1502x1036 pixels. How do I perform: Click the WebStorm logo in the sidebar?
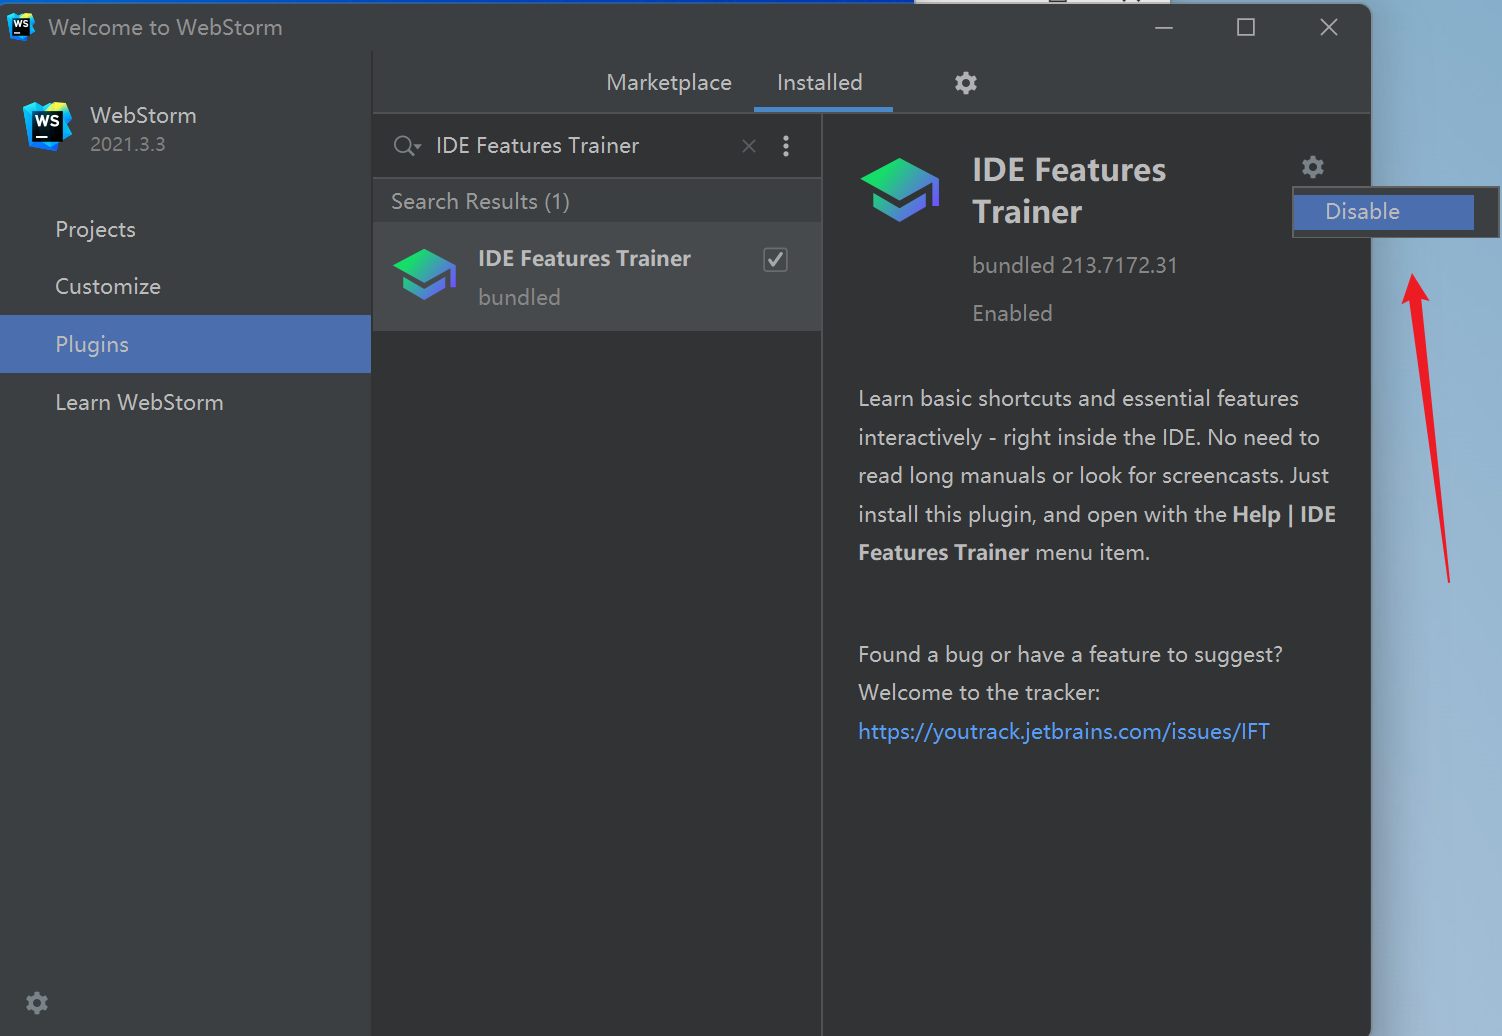[x=48, y=126]
